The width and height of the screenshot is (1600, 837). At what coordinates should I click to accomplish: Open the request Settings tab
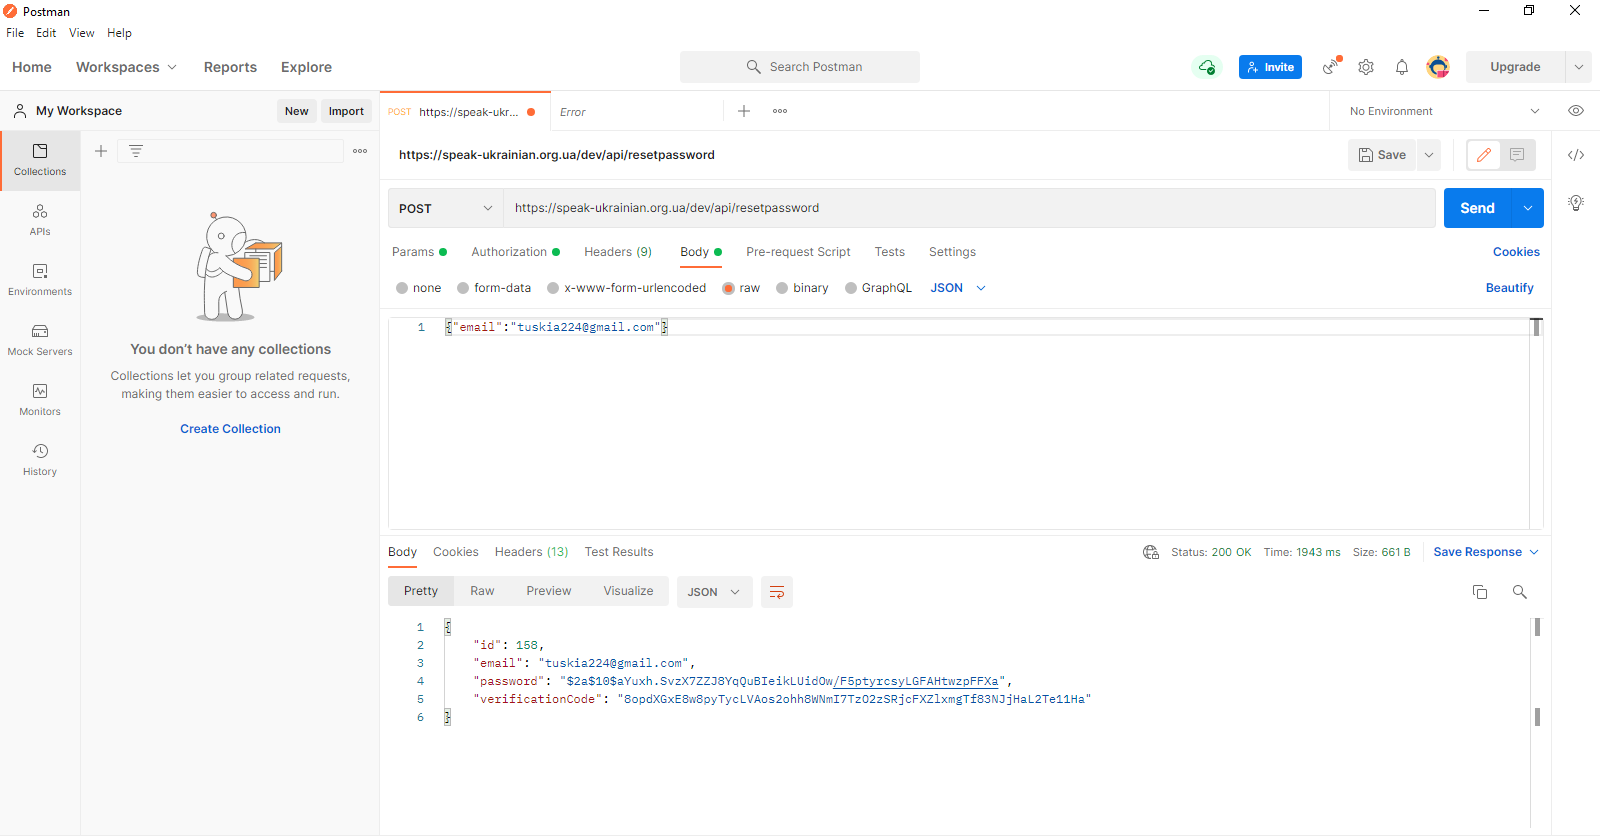(x=952, y=252)
